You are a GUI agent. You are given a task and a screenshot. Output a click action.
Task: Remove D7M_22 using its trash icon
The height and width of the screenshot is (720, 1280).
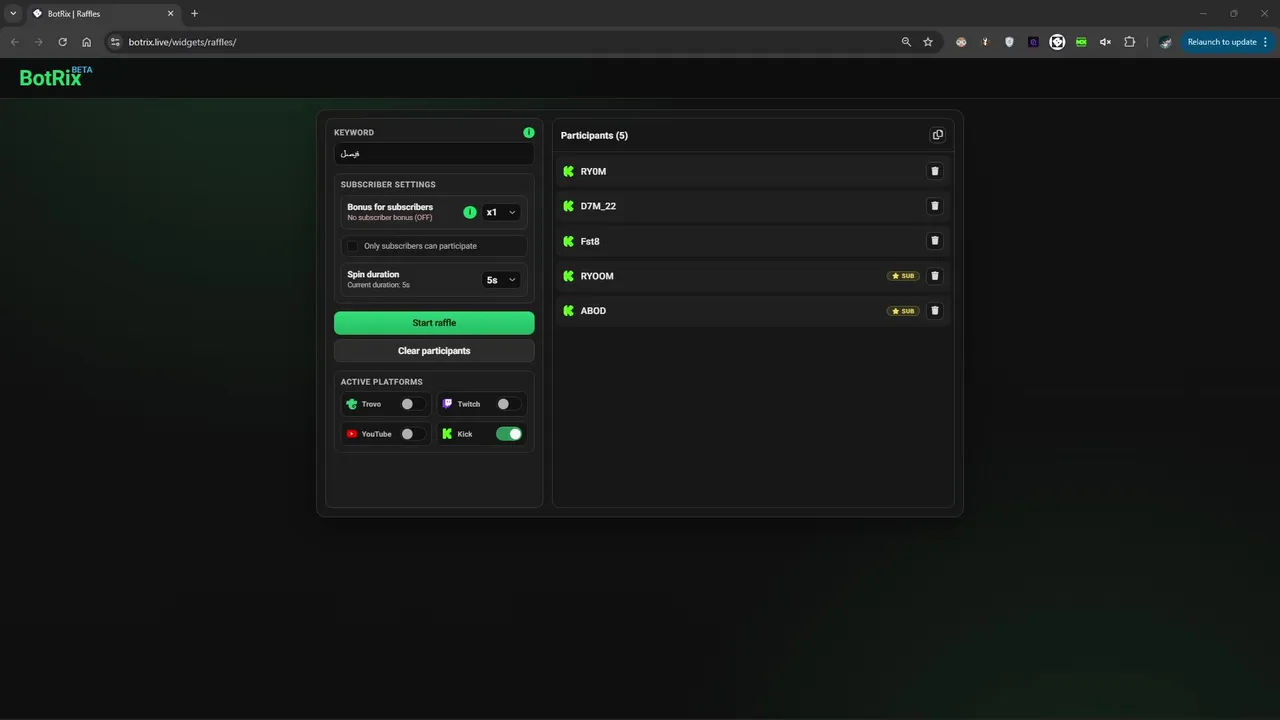(935, 206)
